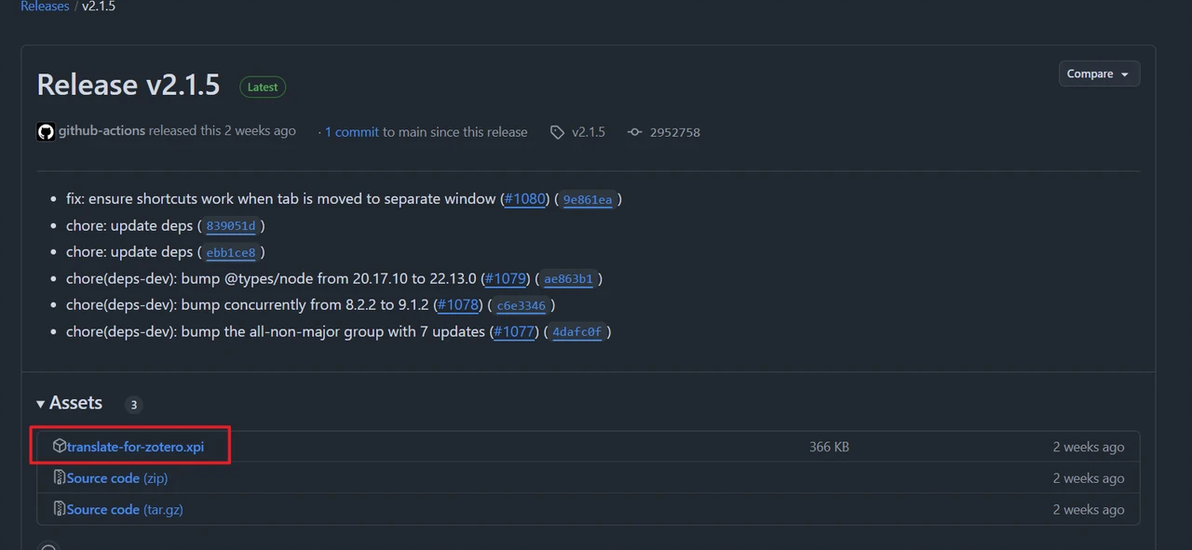Open the Compare dropdown
The image size is (1192, 550).
coord(1098,74)
